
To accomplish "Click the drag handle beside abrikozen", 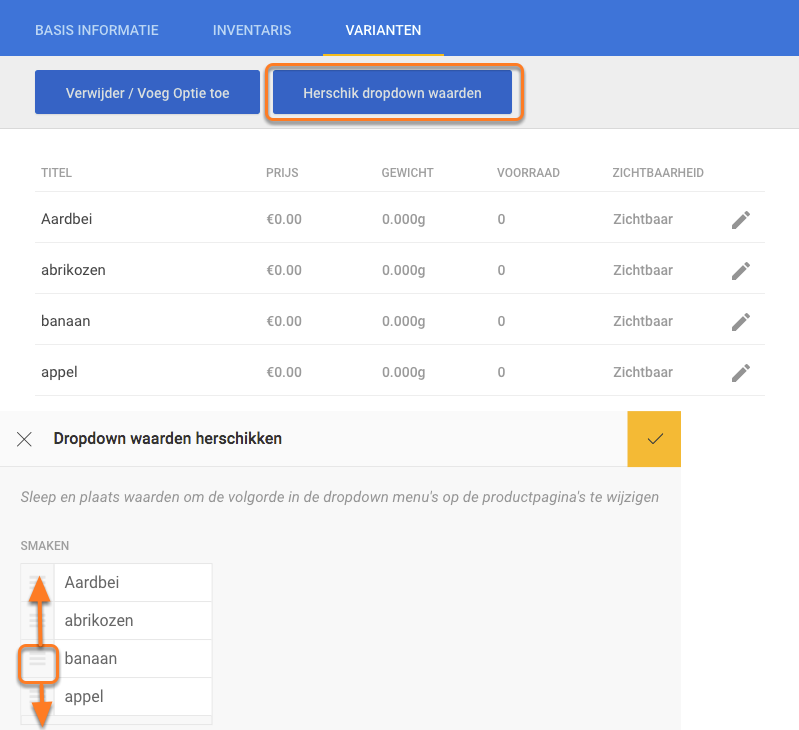I will click(x=38, y=621).
